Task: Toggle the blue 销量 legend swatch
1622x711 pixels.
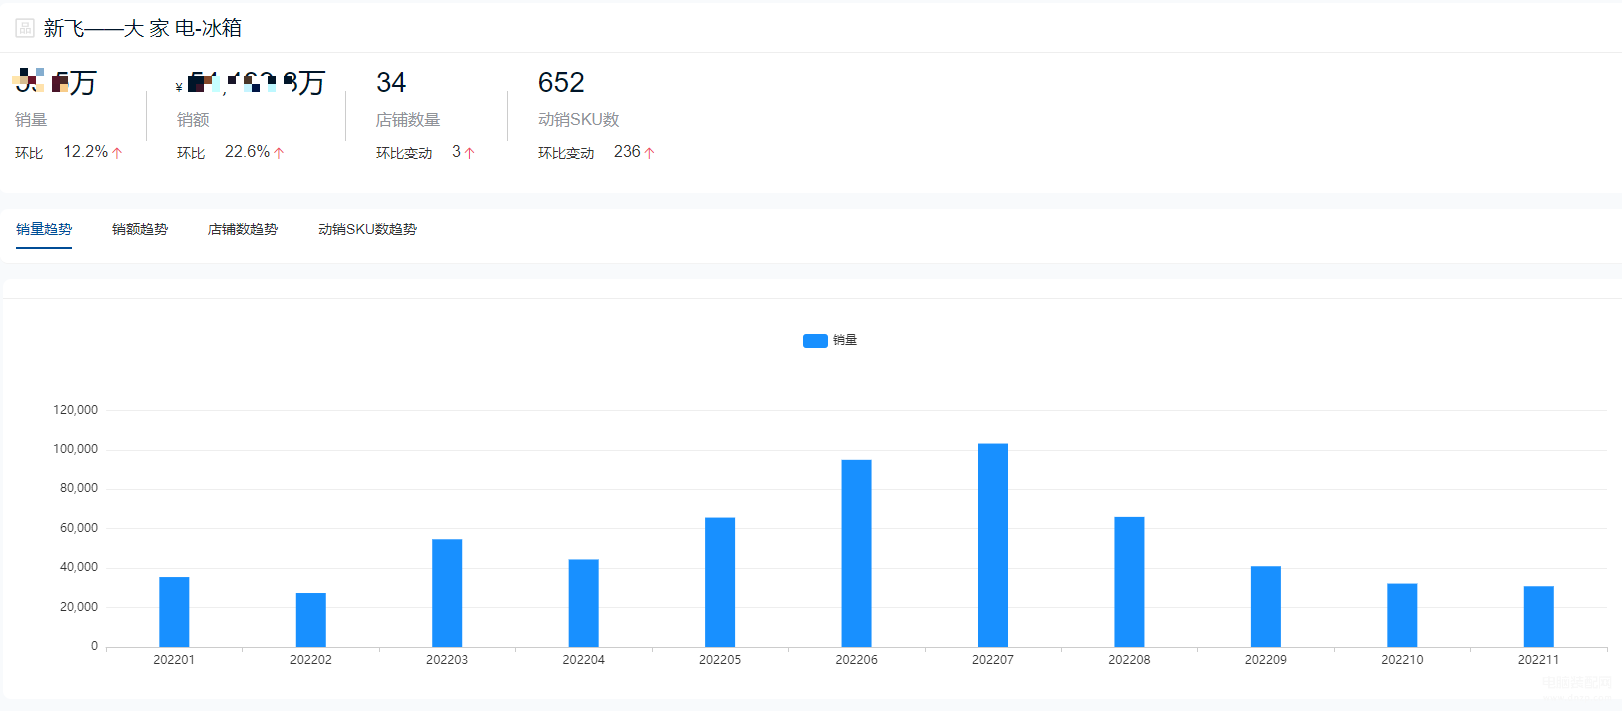Action: tap(815, 341)
